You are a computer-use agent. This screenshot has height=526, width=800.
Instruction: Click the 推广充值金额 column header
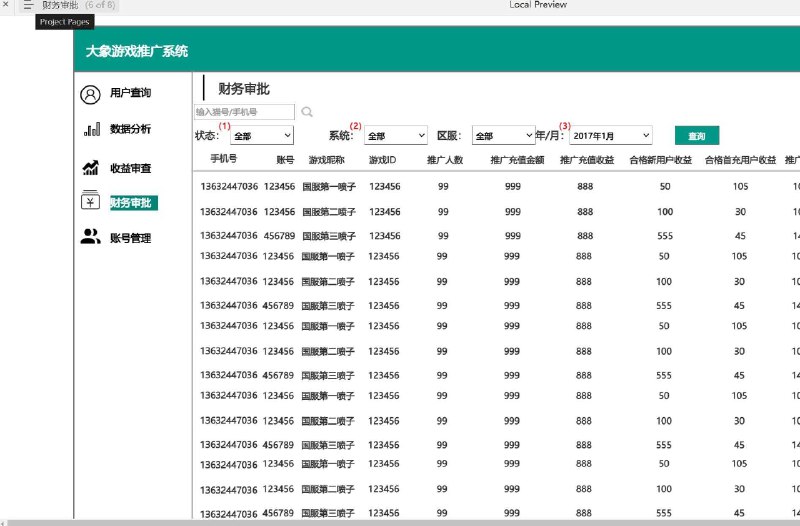(517, 160)
